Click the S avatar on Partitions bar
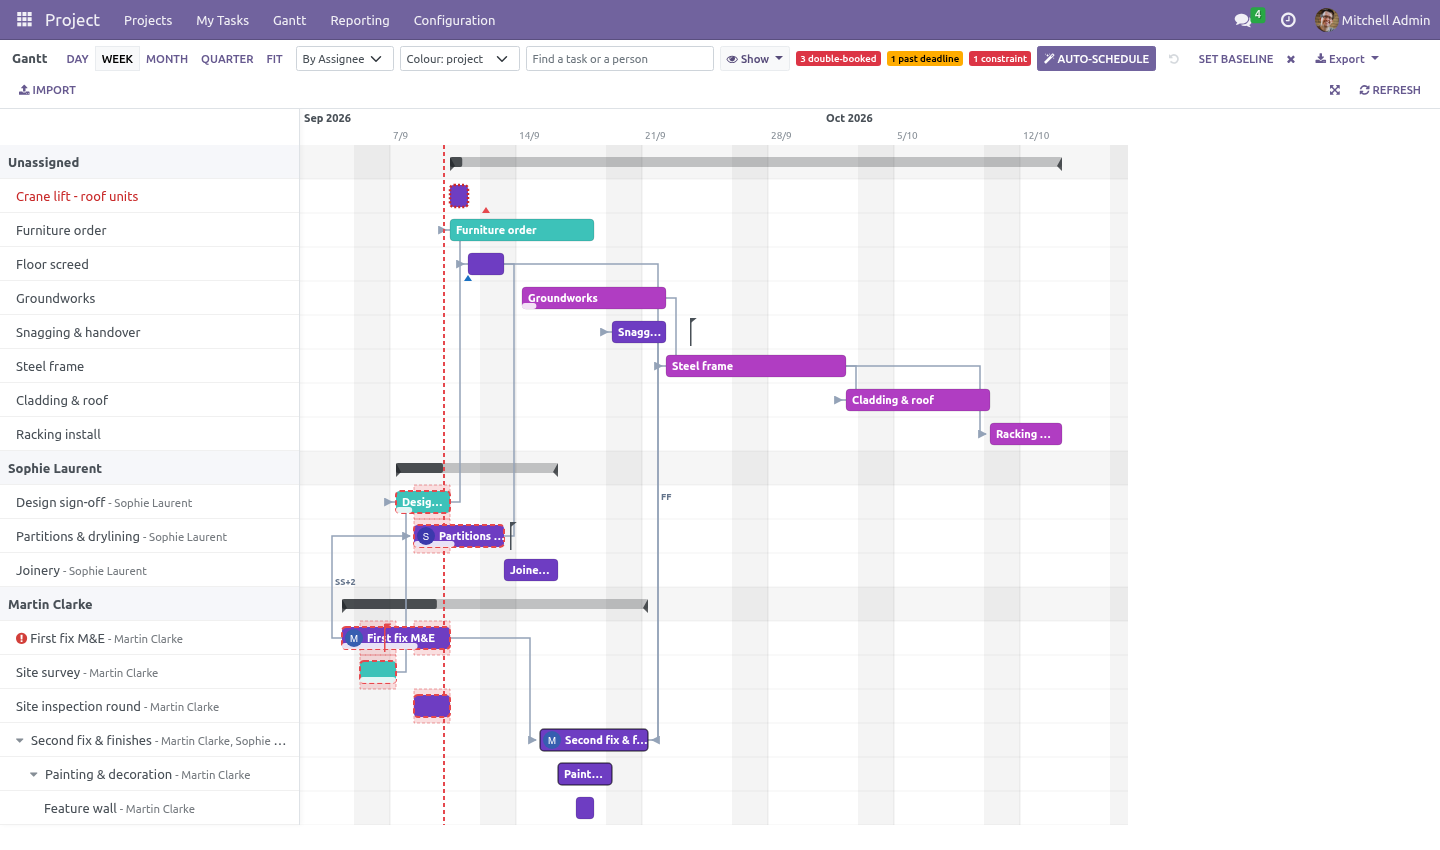Image resolution: width=1440 pixels, height=850 pixels. (426, 536)
